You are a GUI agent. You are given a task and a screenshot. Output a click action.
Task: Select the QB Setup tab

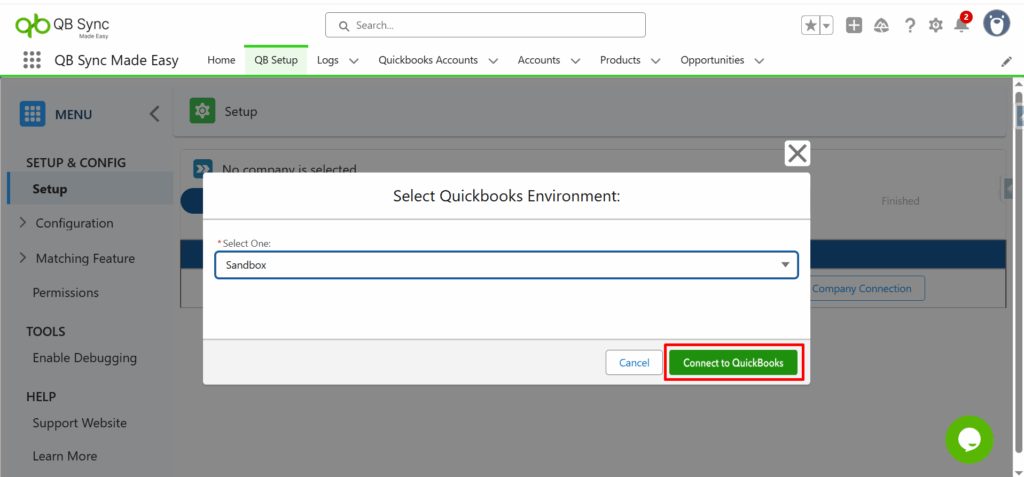(276, 60)
